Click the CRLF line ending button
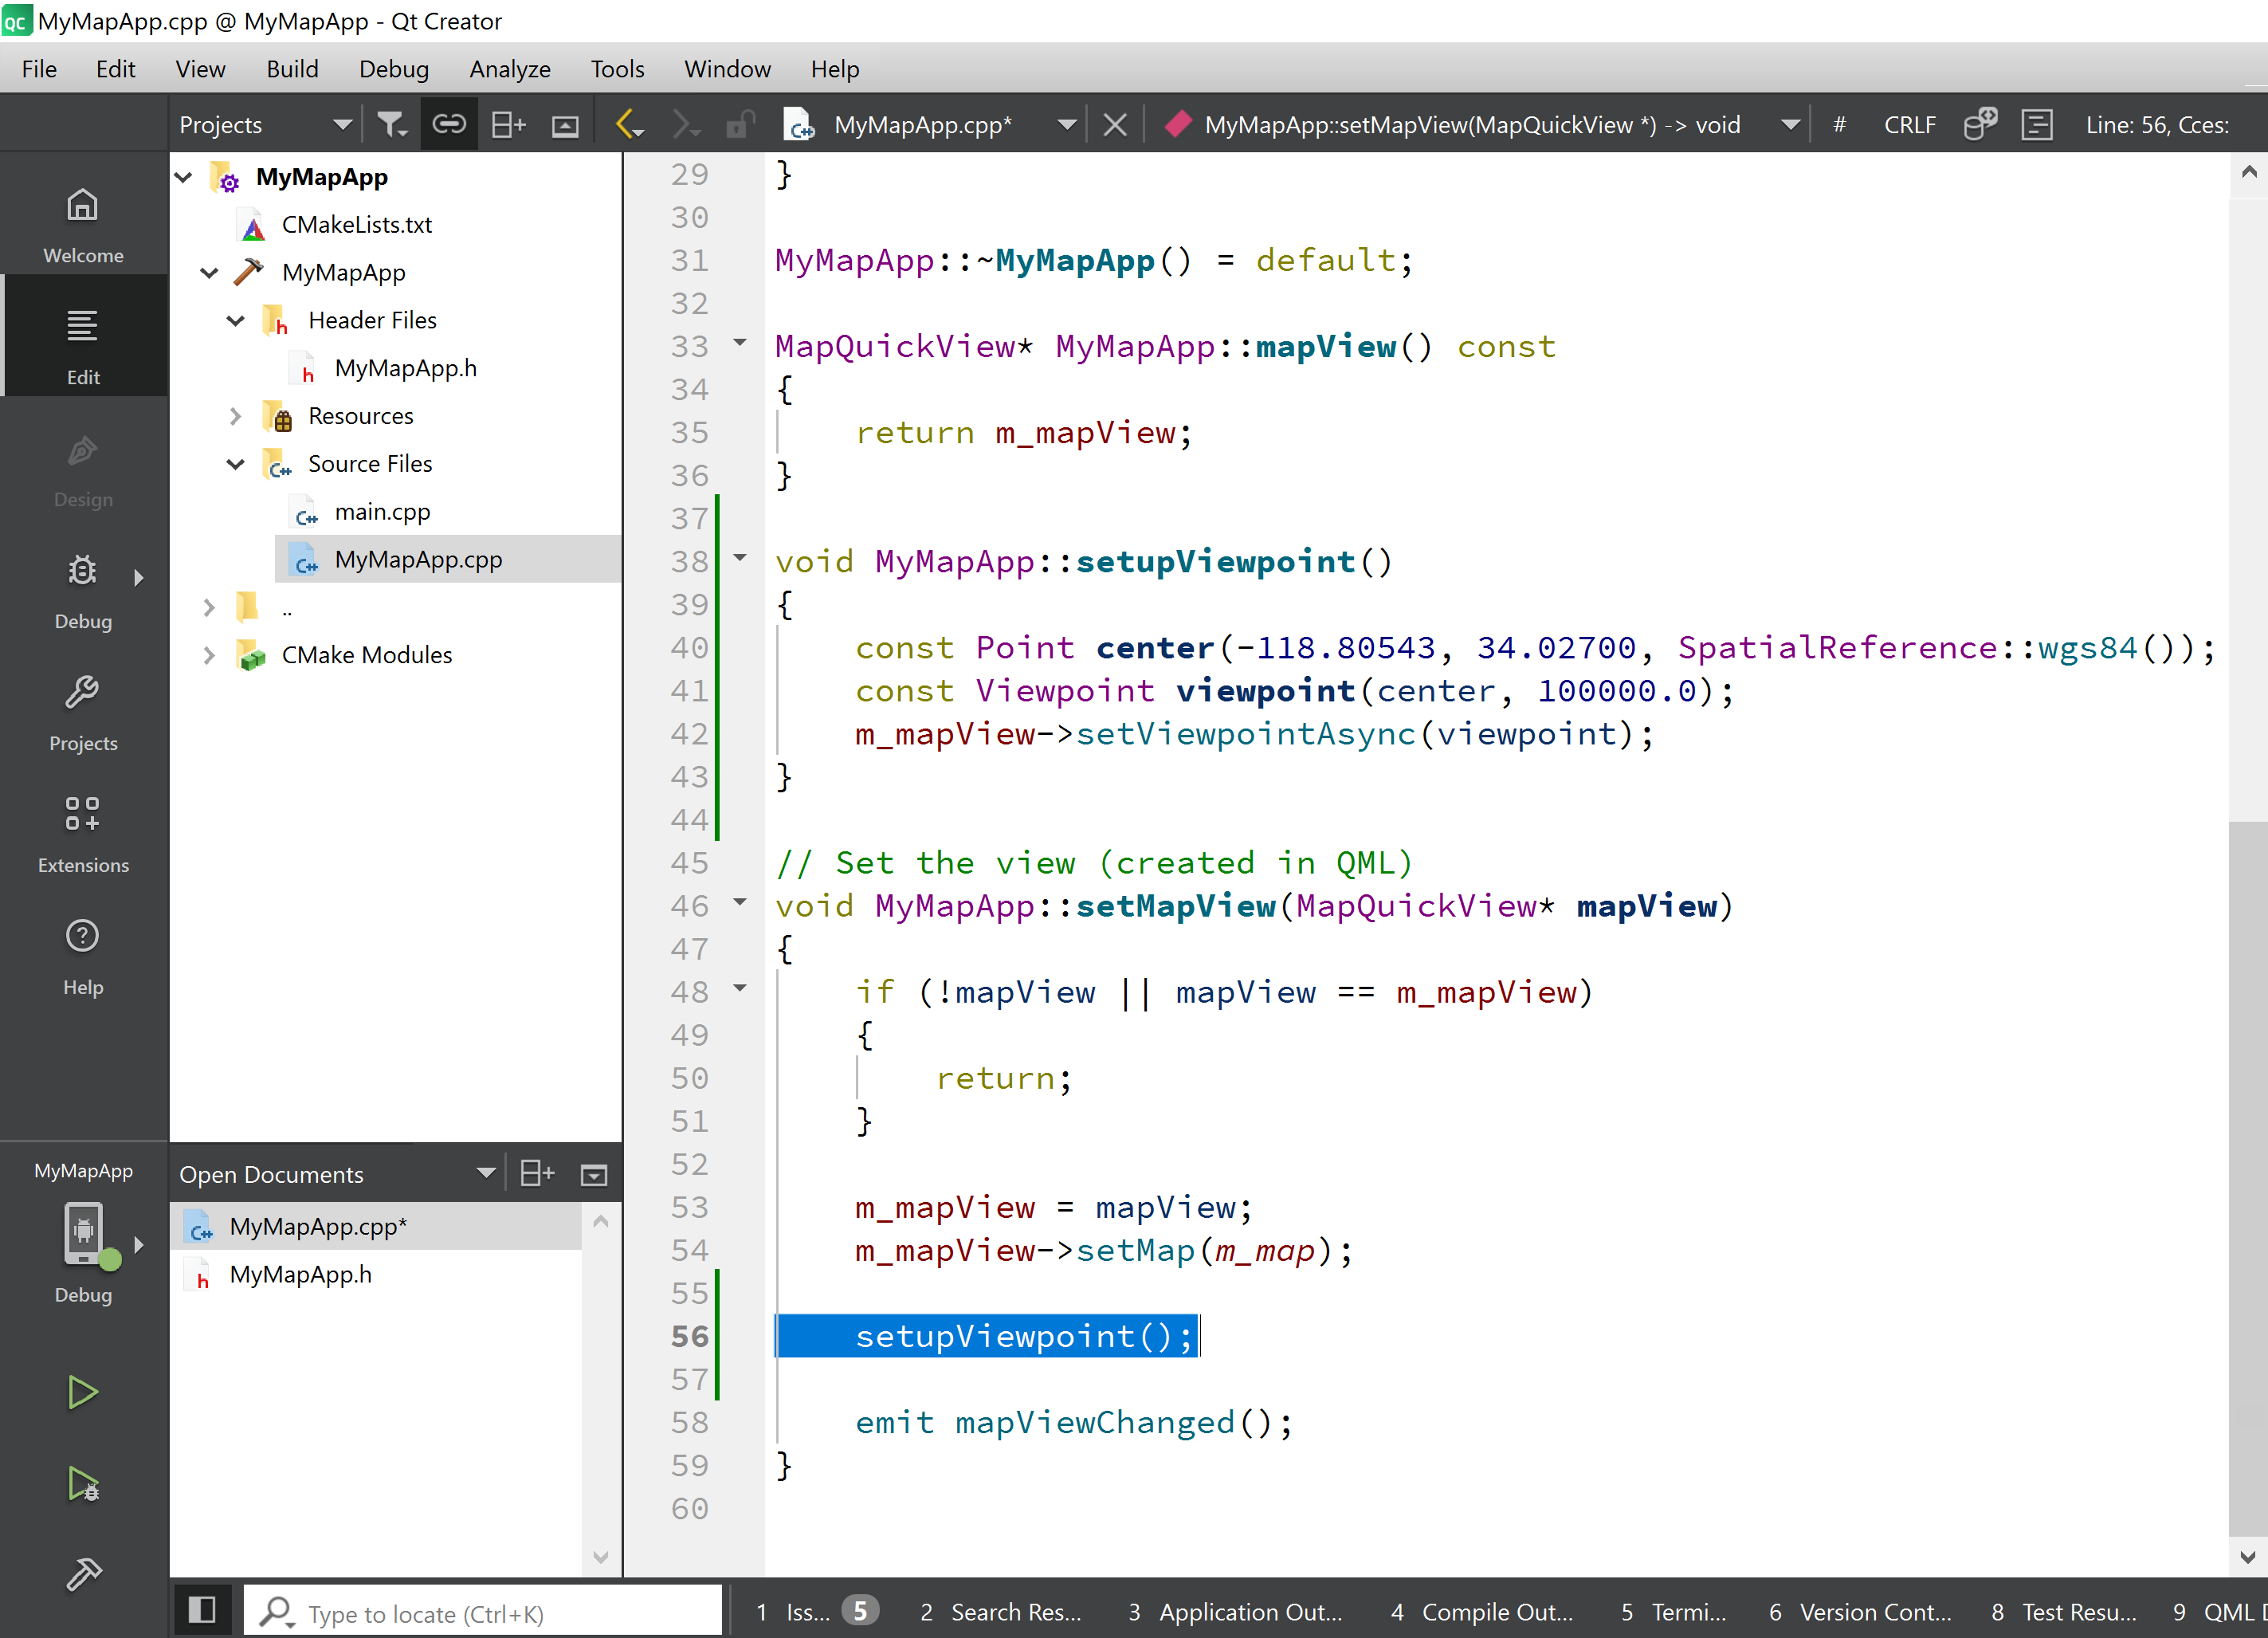 click(x=1909, y=125)
